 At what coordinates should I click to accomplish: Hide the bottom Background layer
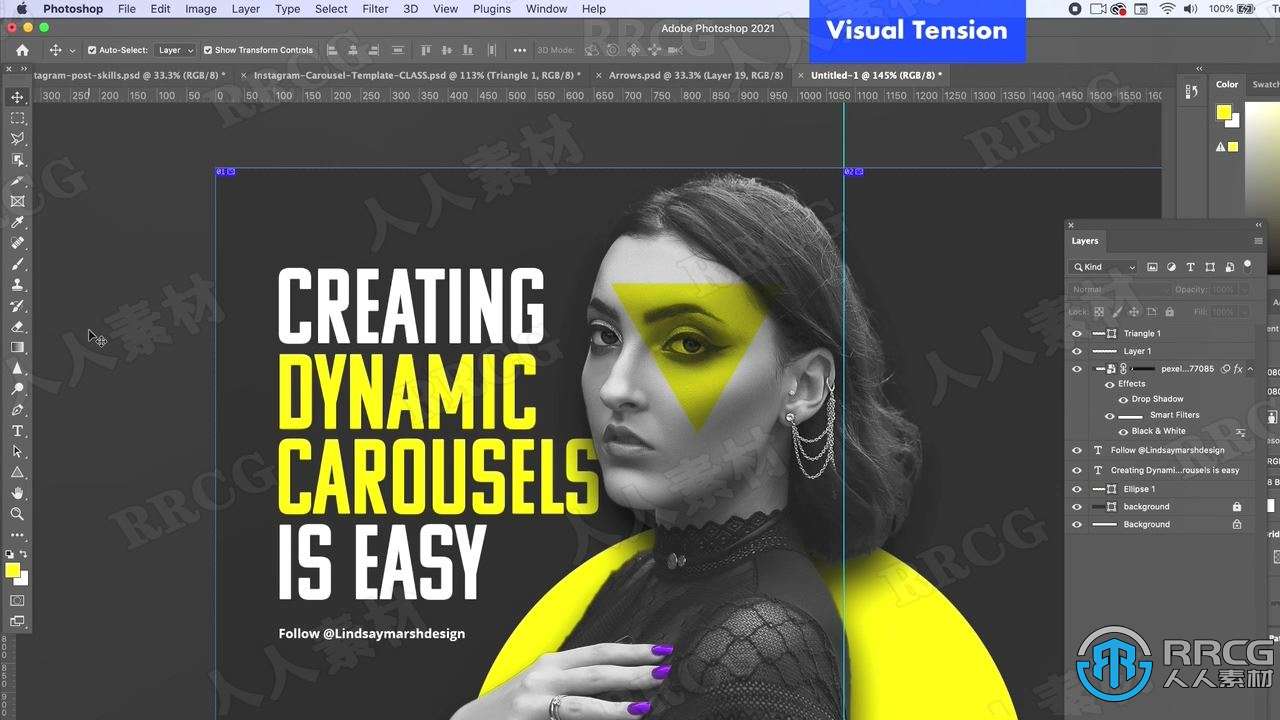pyautogui.click(x=1077, y=525)
